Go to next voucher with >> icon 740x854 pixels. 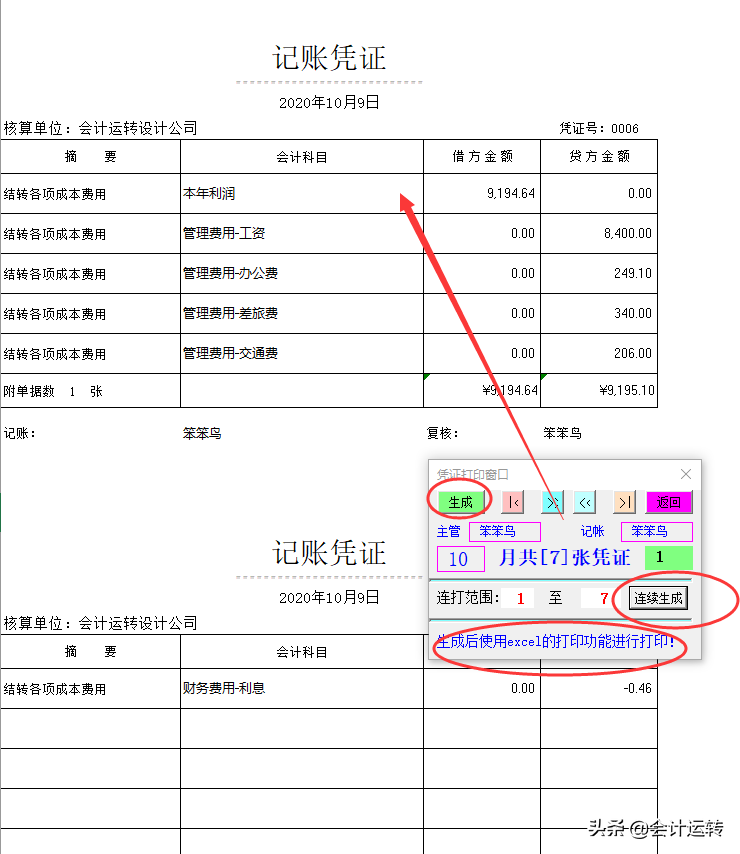point(552,502)
